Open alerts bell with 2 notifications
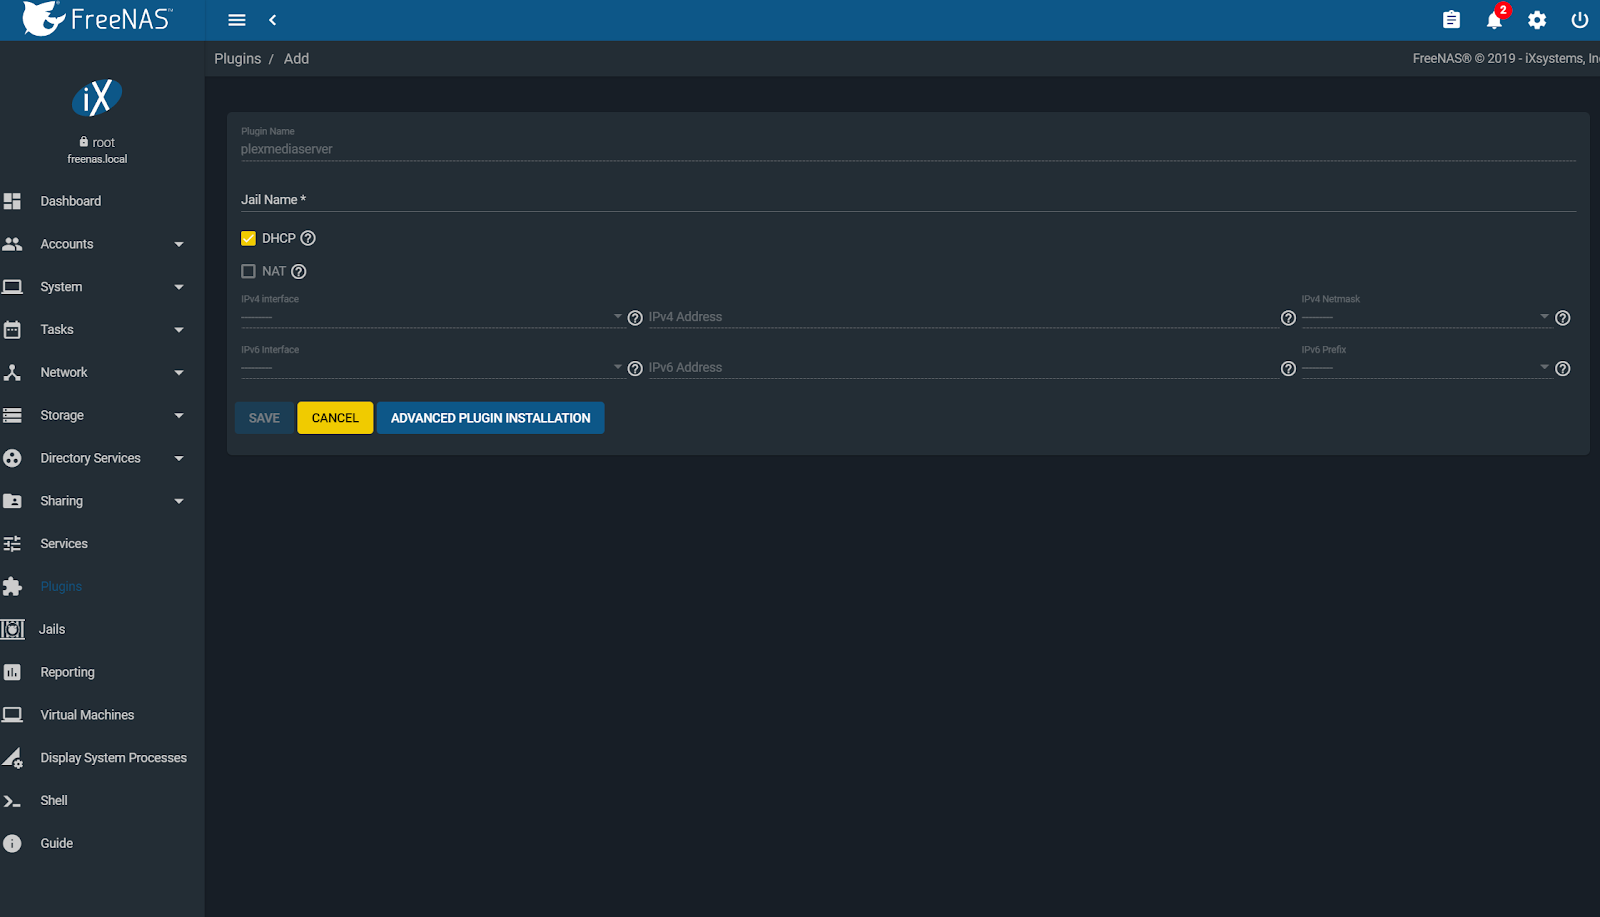The image size is (1600, 917). point(1495,19)
